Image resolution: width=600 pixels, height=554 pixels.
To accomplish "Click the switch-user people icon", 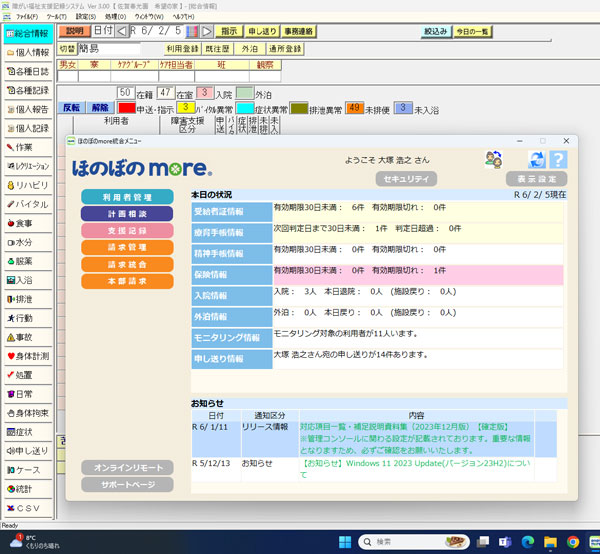I will (x=494, y=160).
